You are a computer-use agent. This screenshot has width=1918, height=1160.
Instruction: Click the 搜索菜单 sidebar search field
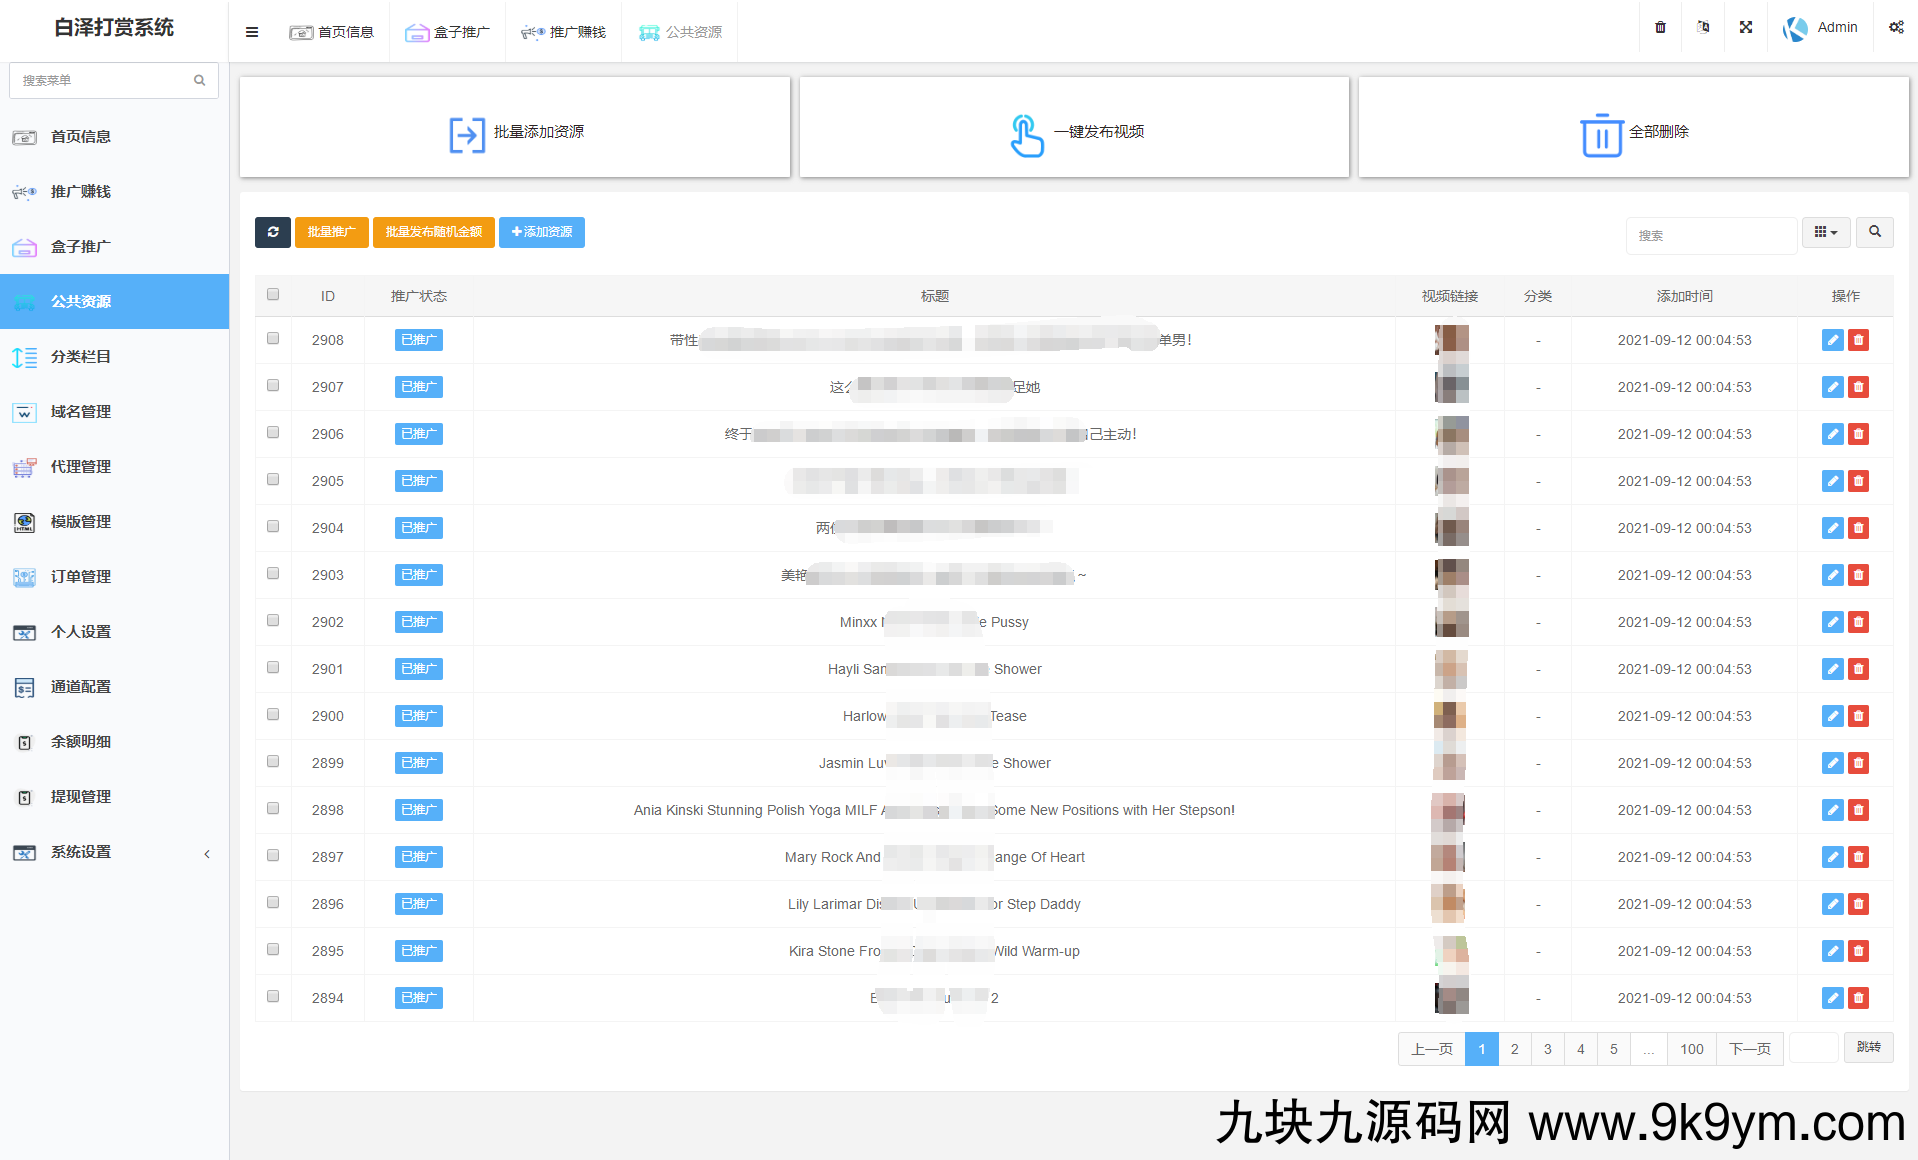(x=104, y=80)
